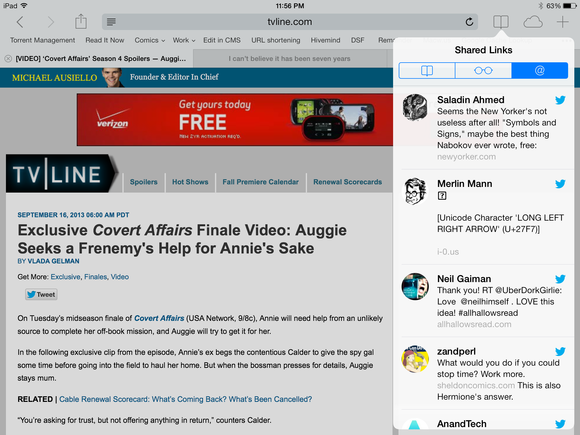580x435 pixels.
Task: Go back with the Safari back arrow
Action: pyautogui.click(x=20, y=22)
